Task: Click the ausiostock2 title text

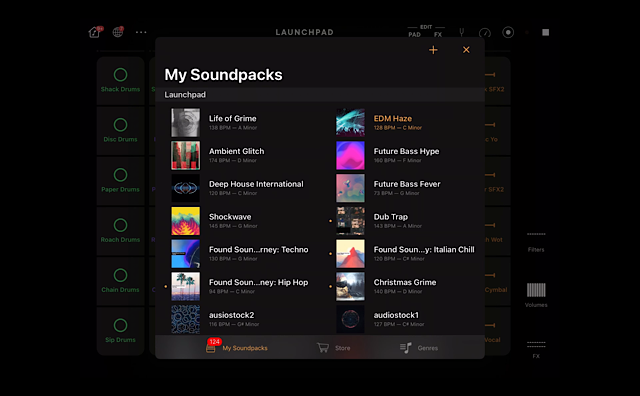Action: pyautogui.click(x=231, y=315)
